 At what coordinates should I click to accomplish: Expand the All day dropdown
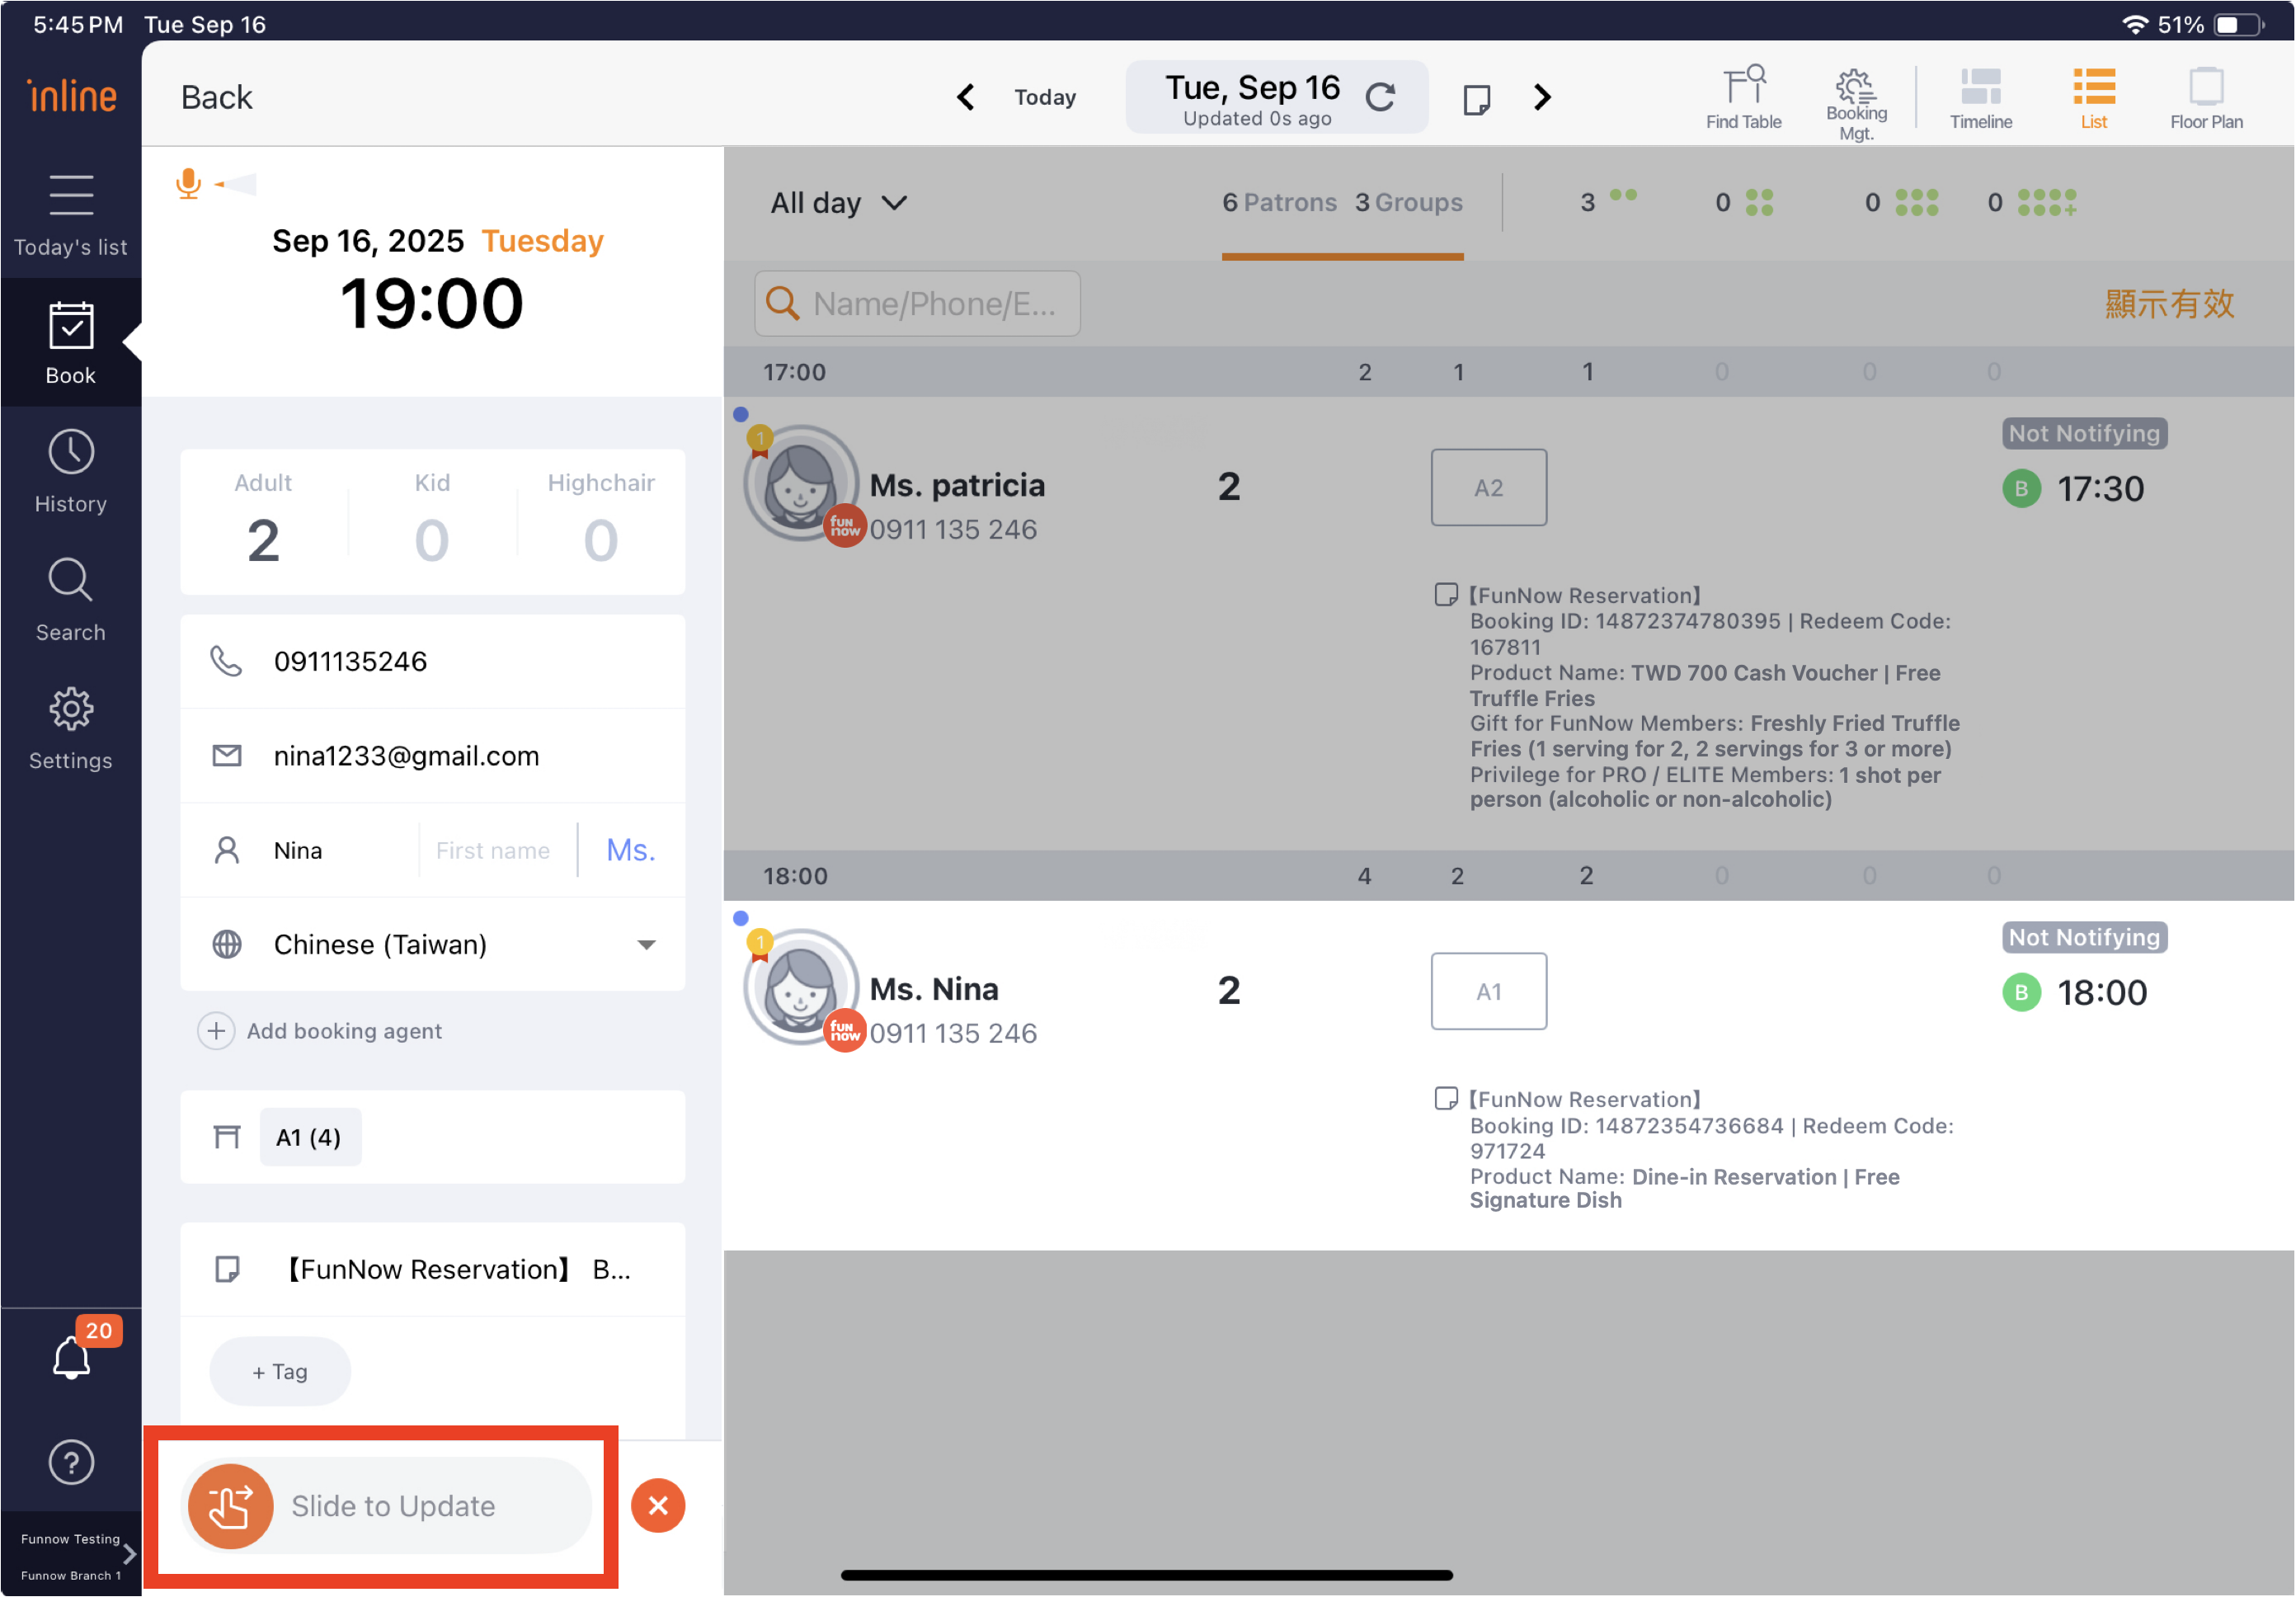[838, 203]
